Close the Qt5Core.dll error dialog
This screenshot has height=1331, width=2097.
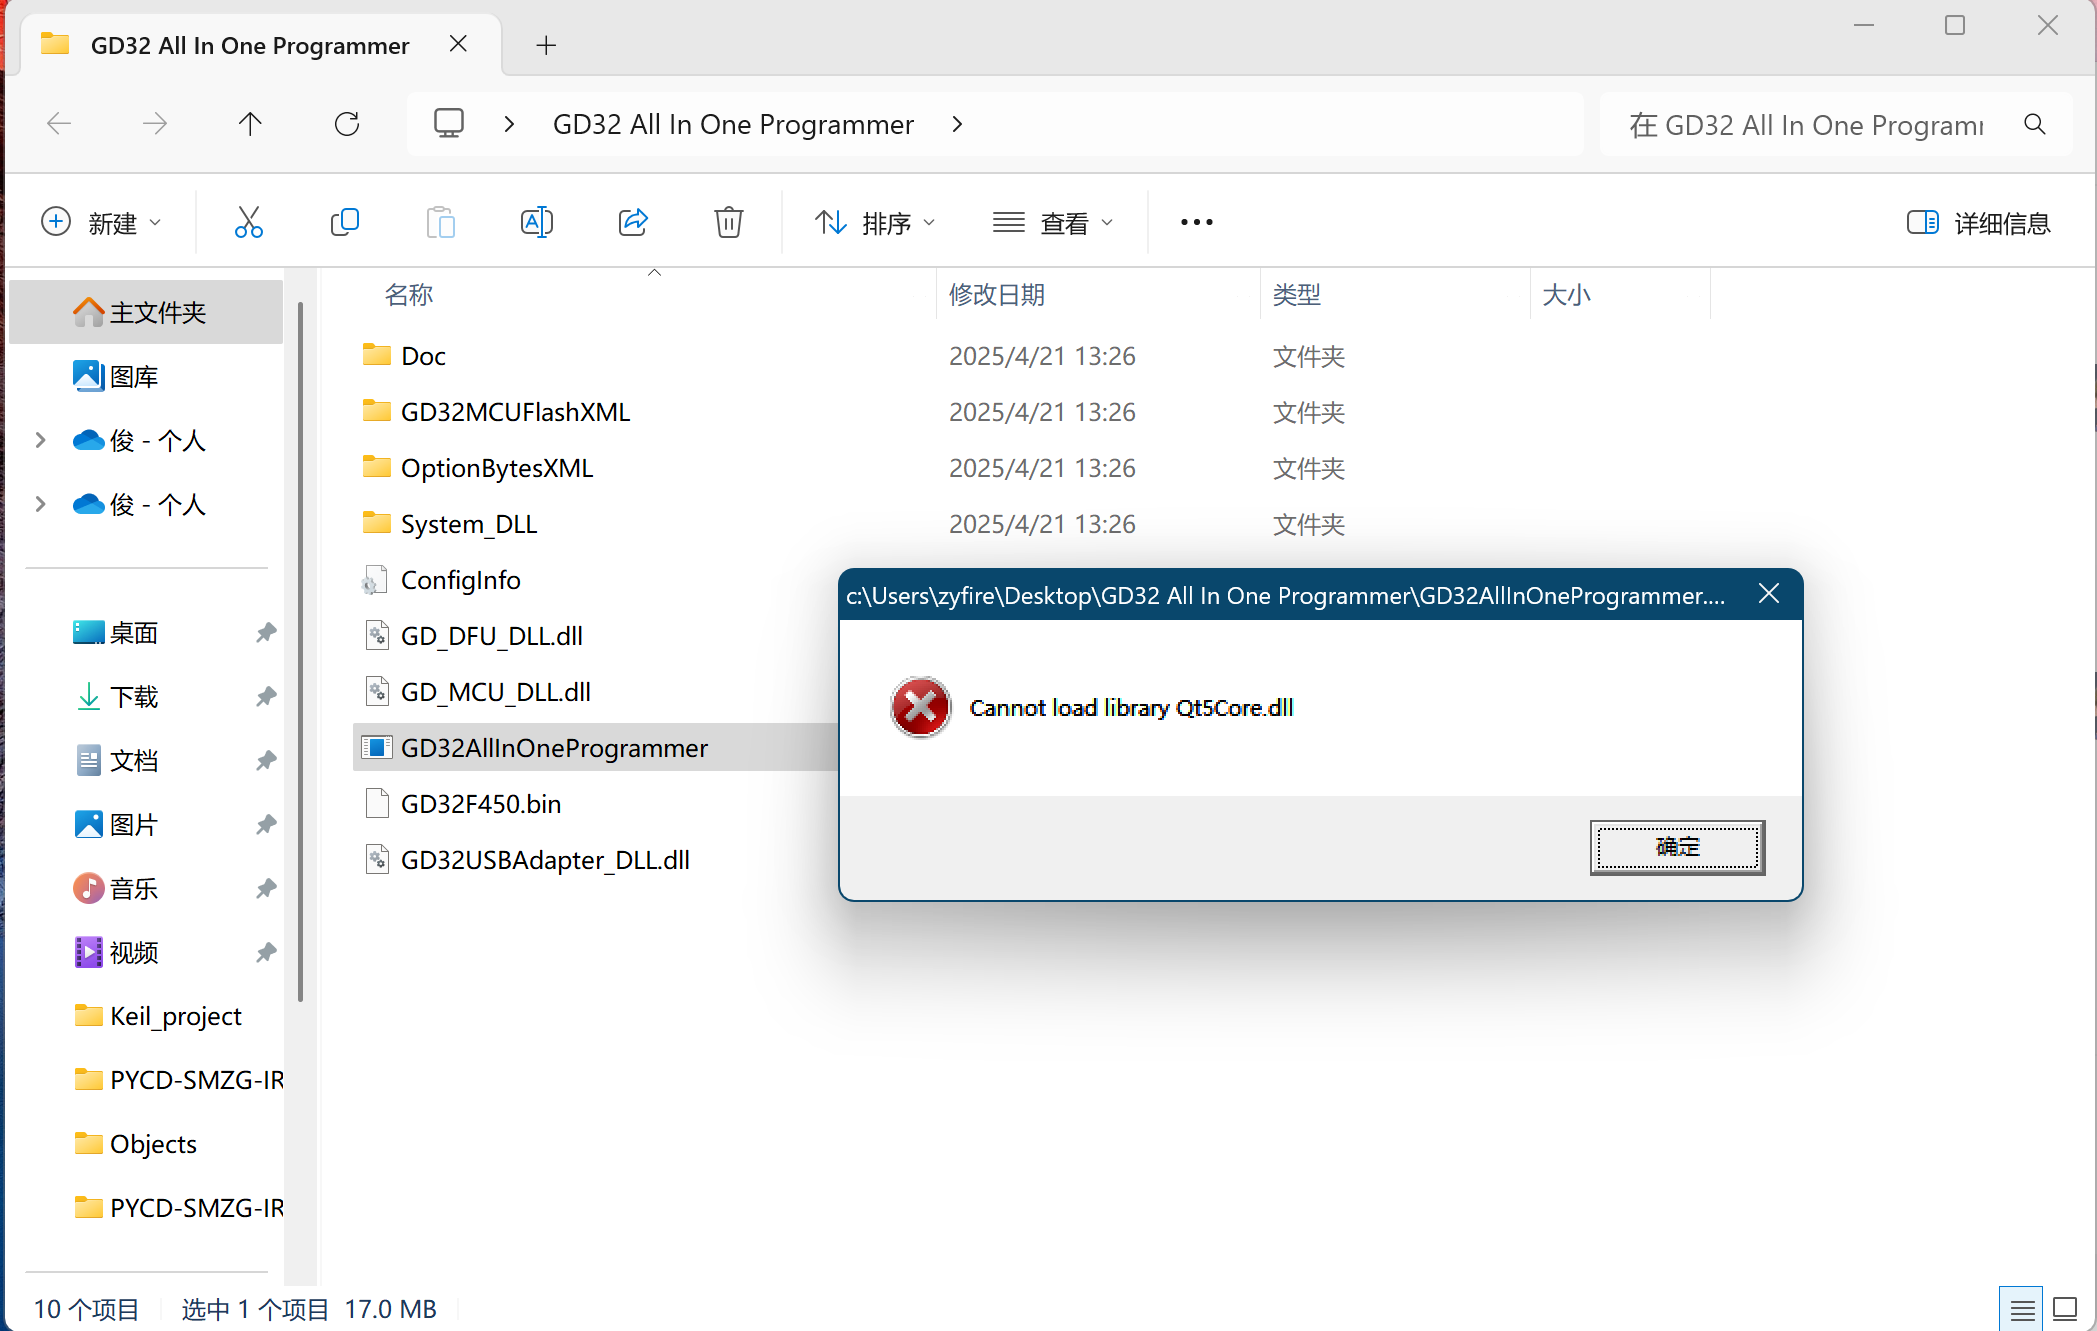1768,594
